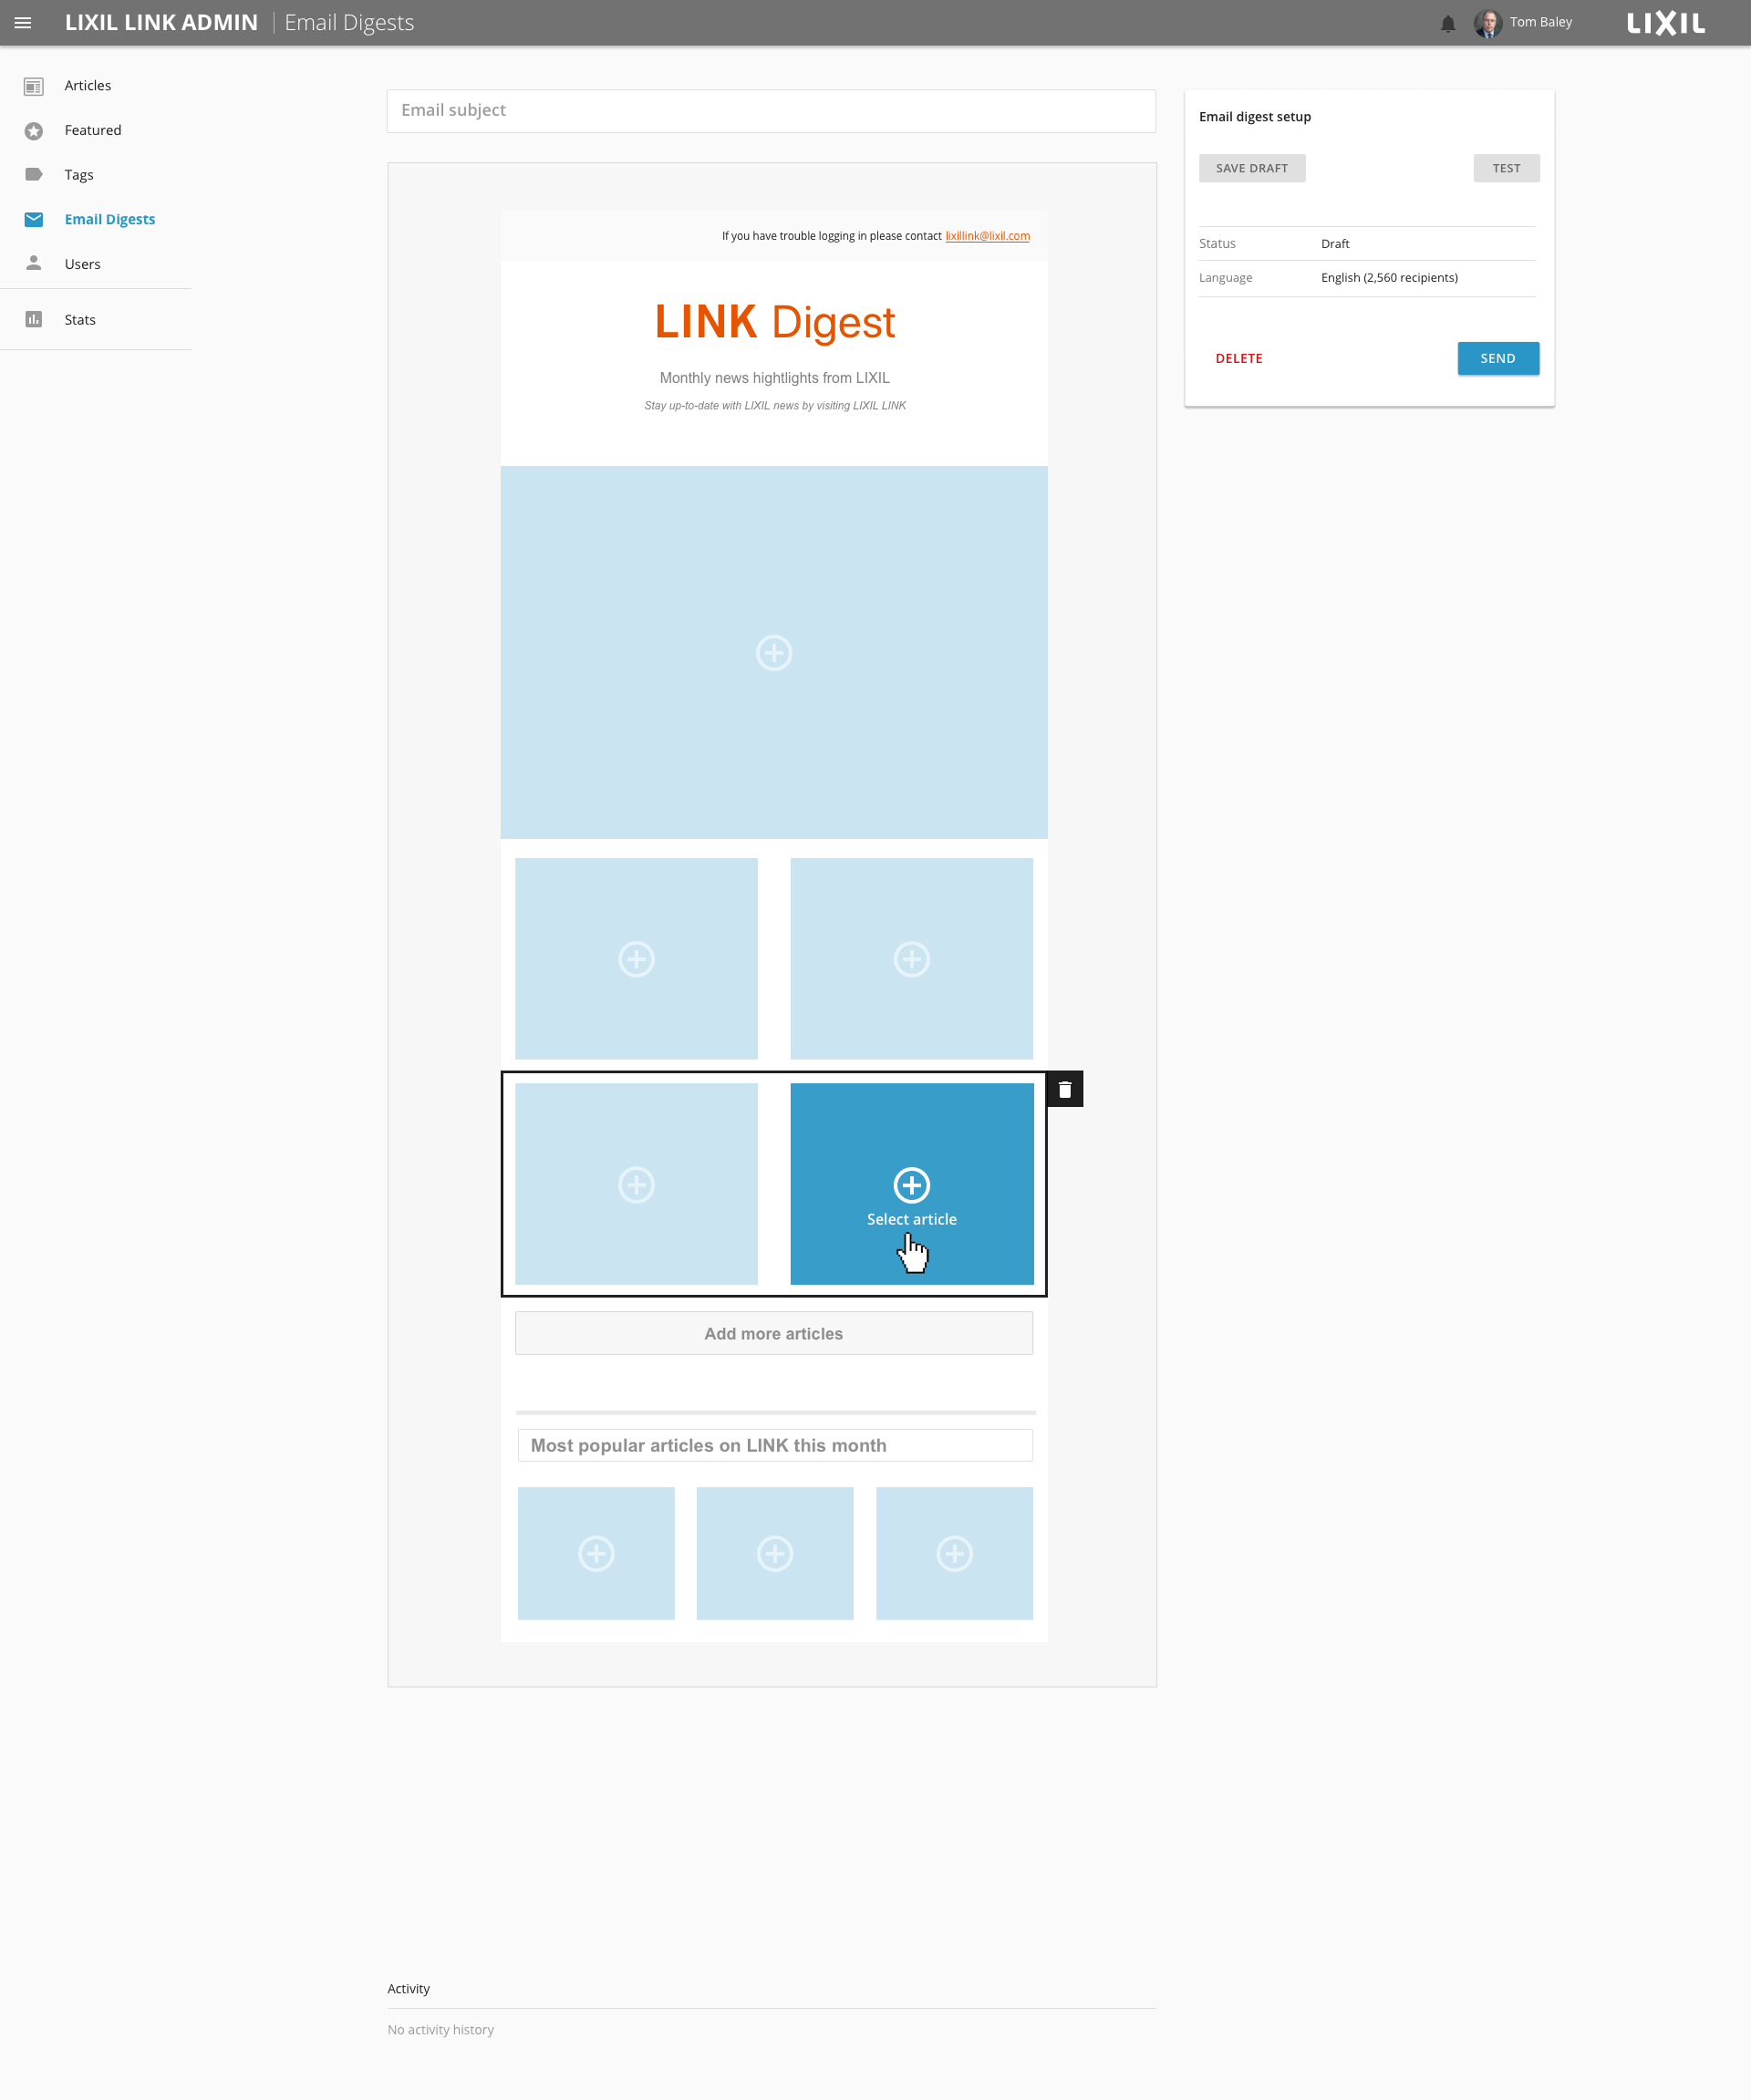The image size is (1751, 2100).
Task: Open Tom Baley's profile avatar
Action: (x=1487, y=23)
